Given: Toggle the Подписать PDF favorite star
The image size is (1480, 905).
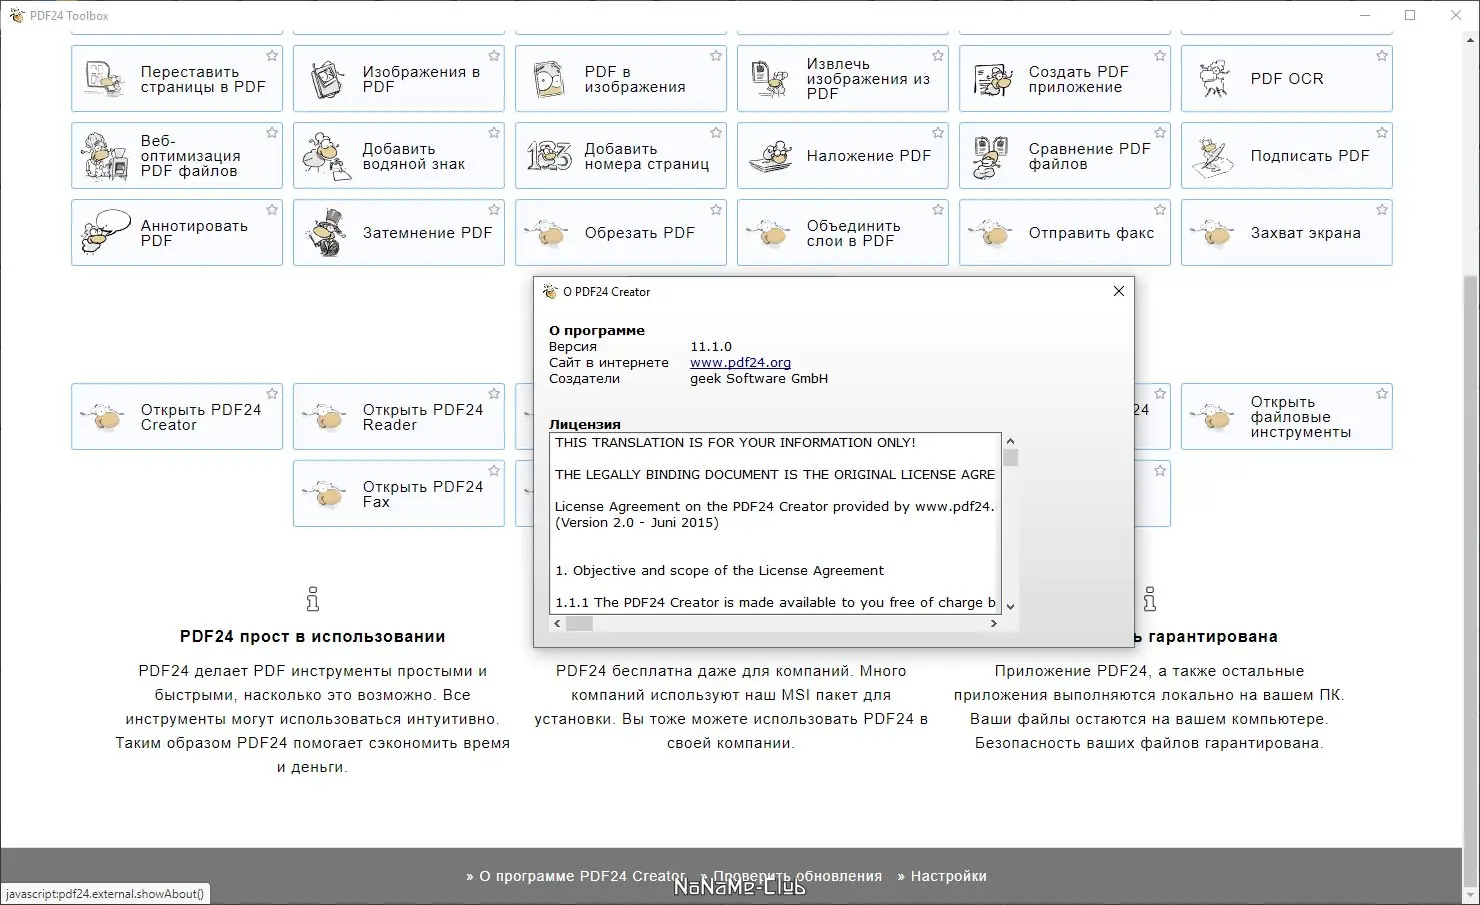Looking at the screenshot, I should click(x=1382, y=133).
